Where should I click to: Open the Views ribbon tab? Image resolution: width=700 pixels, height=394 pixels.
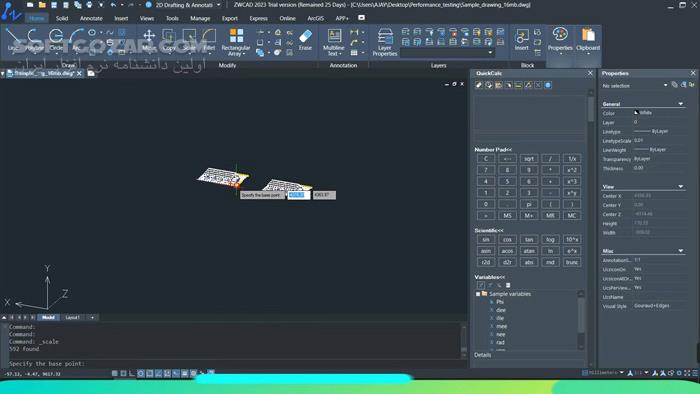click(x=147, y=18)
